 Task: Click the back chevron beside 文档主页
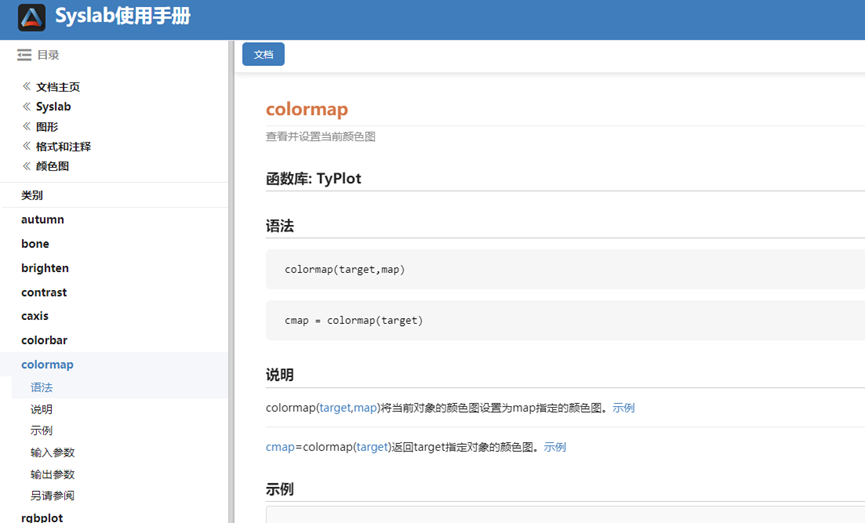click(26, 86)
